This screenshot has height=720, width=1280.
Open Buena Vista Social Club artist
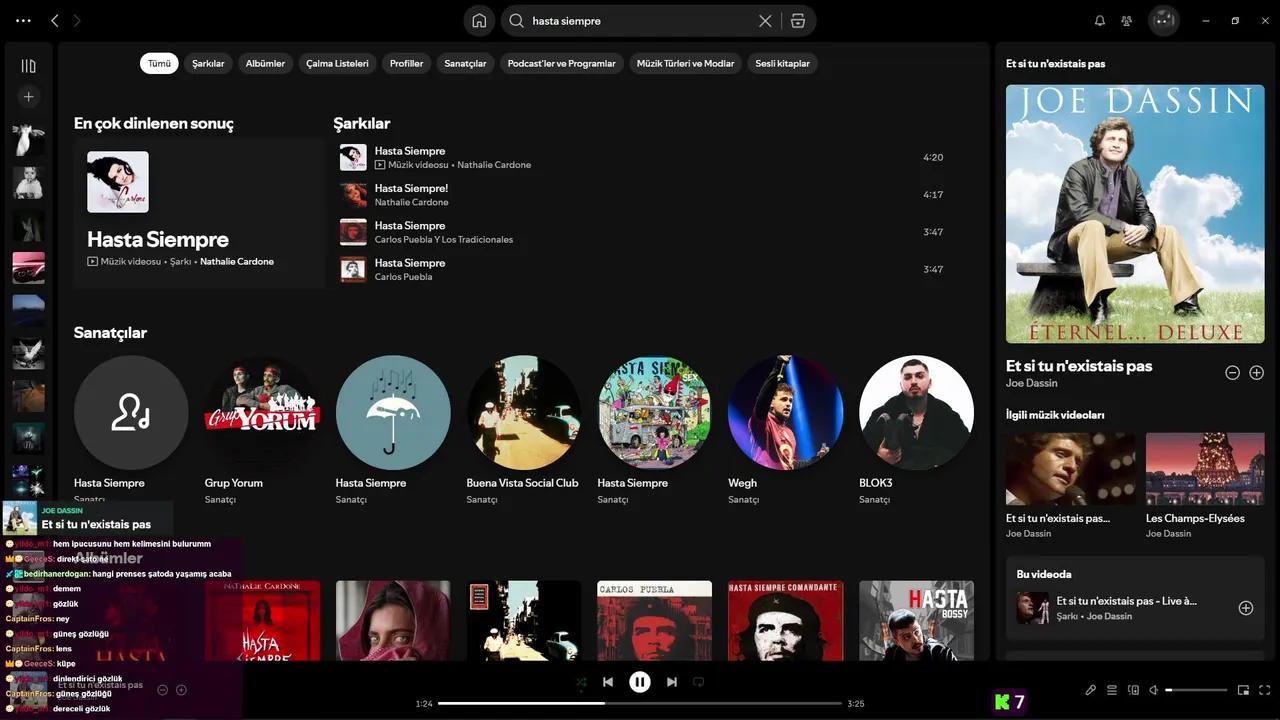click(523, 430)
